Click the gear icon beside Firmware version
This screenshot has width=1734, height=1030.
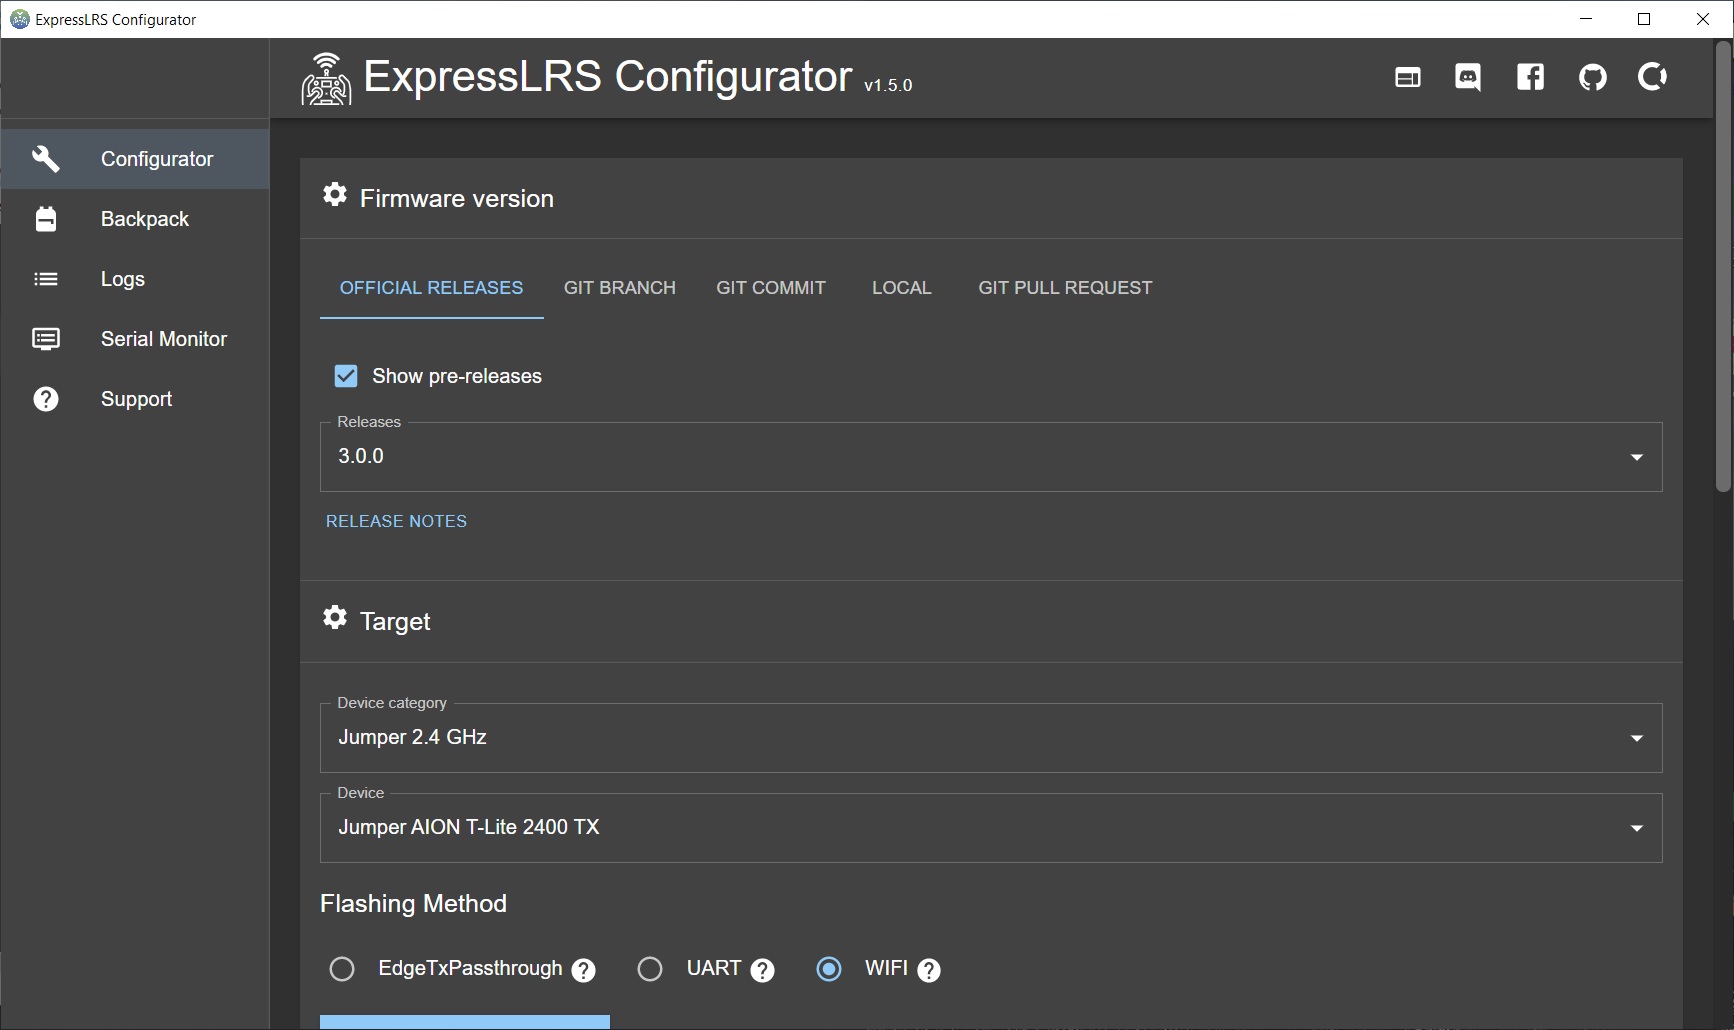pos(335,194)
